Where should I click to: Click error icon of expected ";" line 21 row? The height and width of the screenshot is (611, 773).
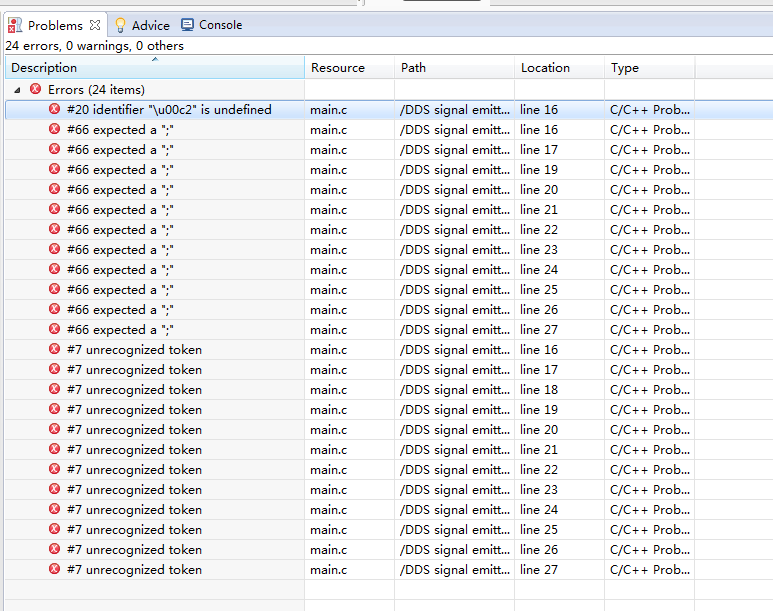coord(55,209)
